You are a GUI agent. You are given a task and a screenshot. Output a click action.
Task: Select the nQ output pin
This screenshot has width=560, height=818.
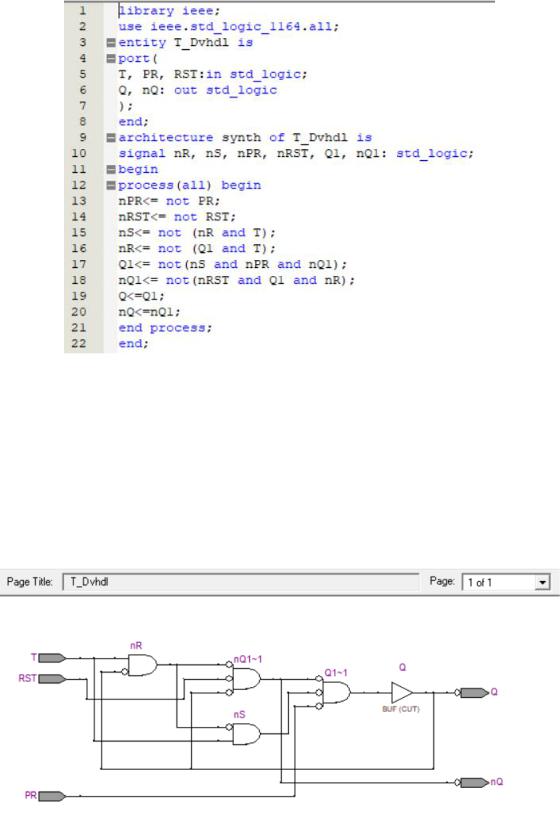[475, 783]
